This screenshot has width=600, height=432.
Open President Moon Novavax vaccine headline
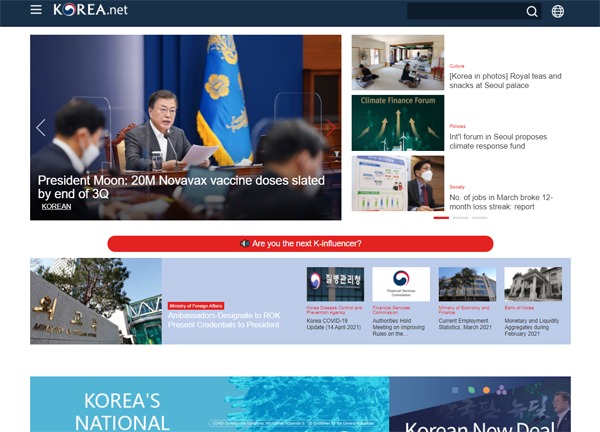click(x=180, y=187)
